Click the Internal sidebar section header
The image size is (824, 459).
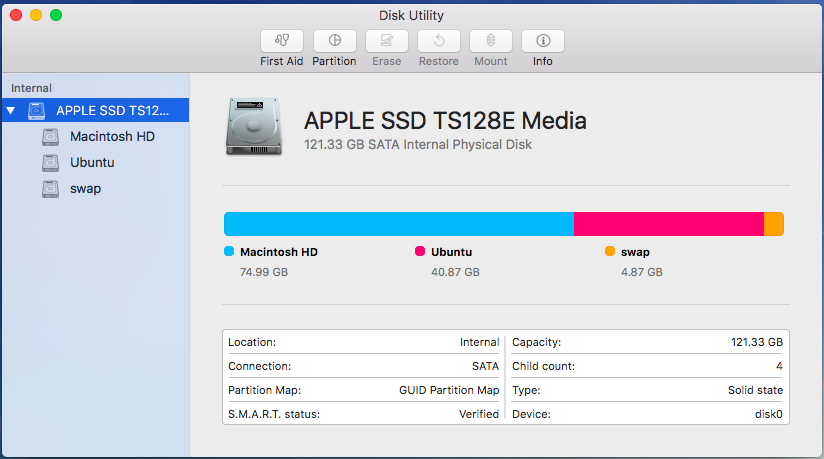click(32, 88)
